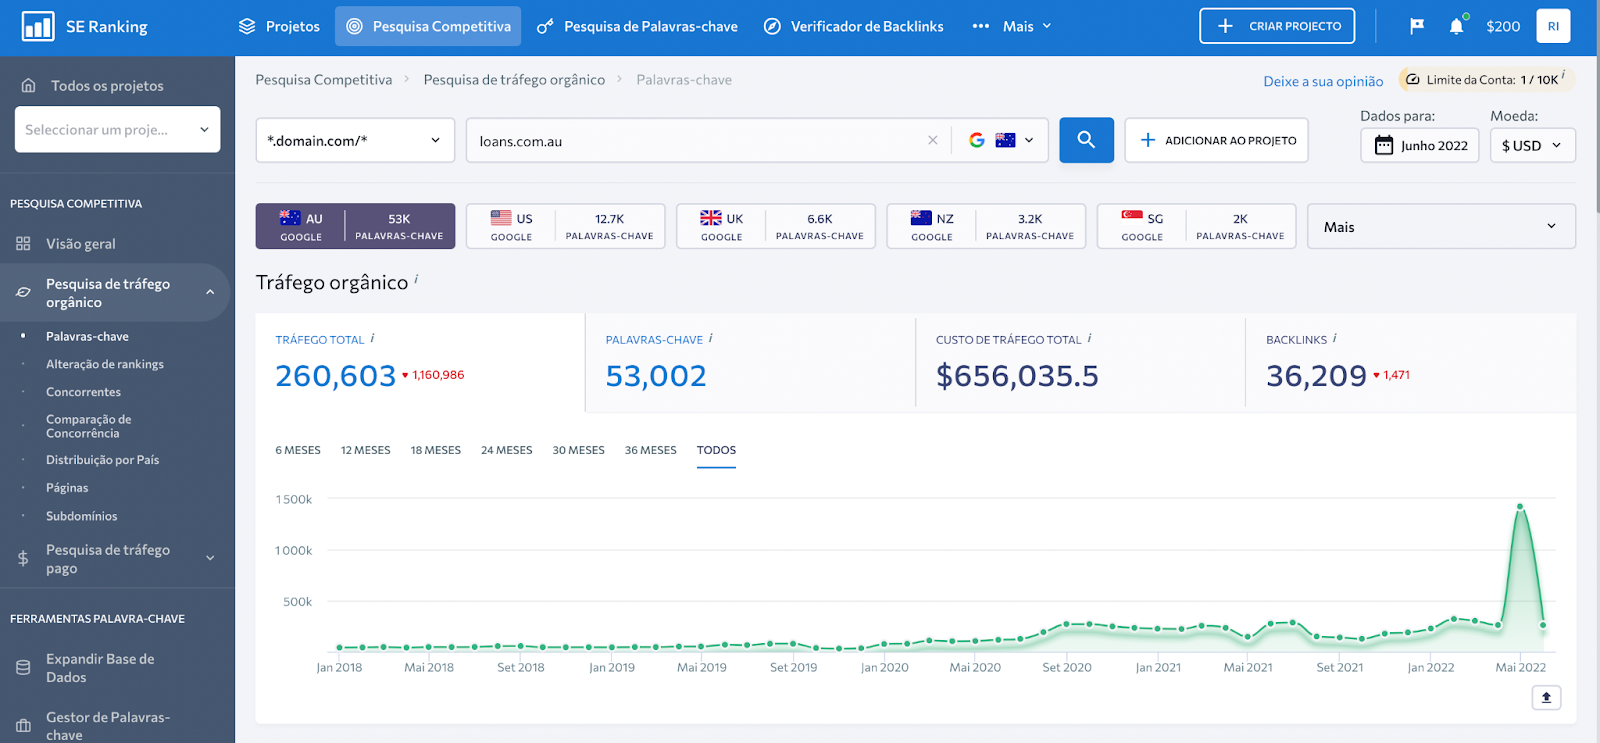This screenshot has width=1600, height=743.
Task: Click the home icon beside Todos os projetos
Action: [x=29, y=85]
